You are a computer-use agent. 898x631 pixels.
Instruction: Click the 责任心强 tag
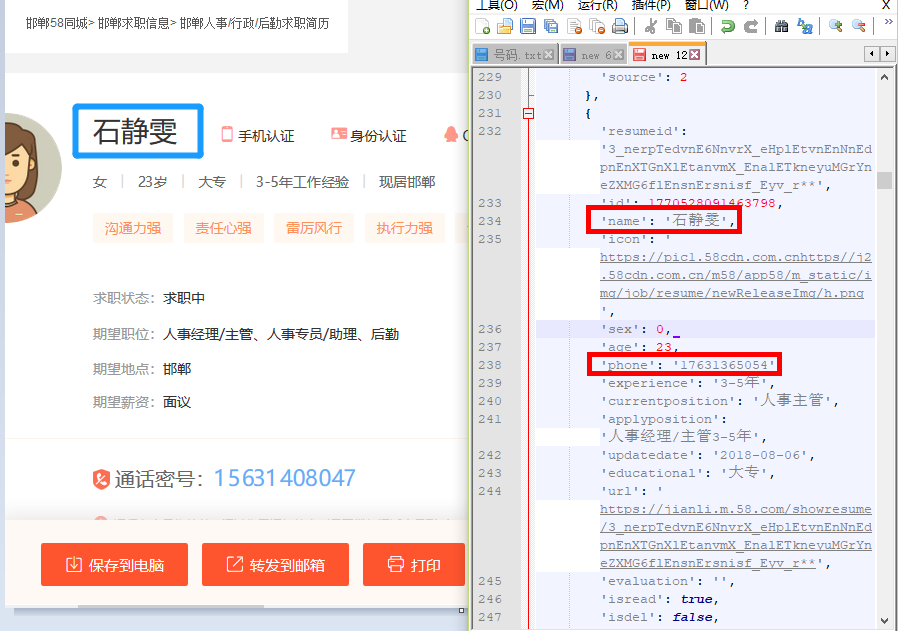(224, 228)
